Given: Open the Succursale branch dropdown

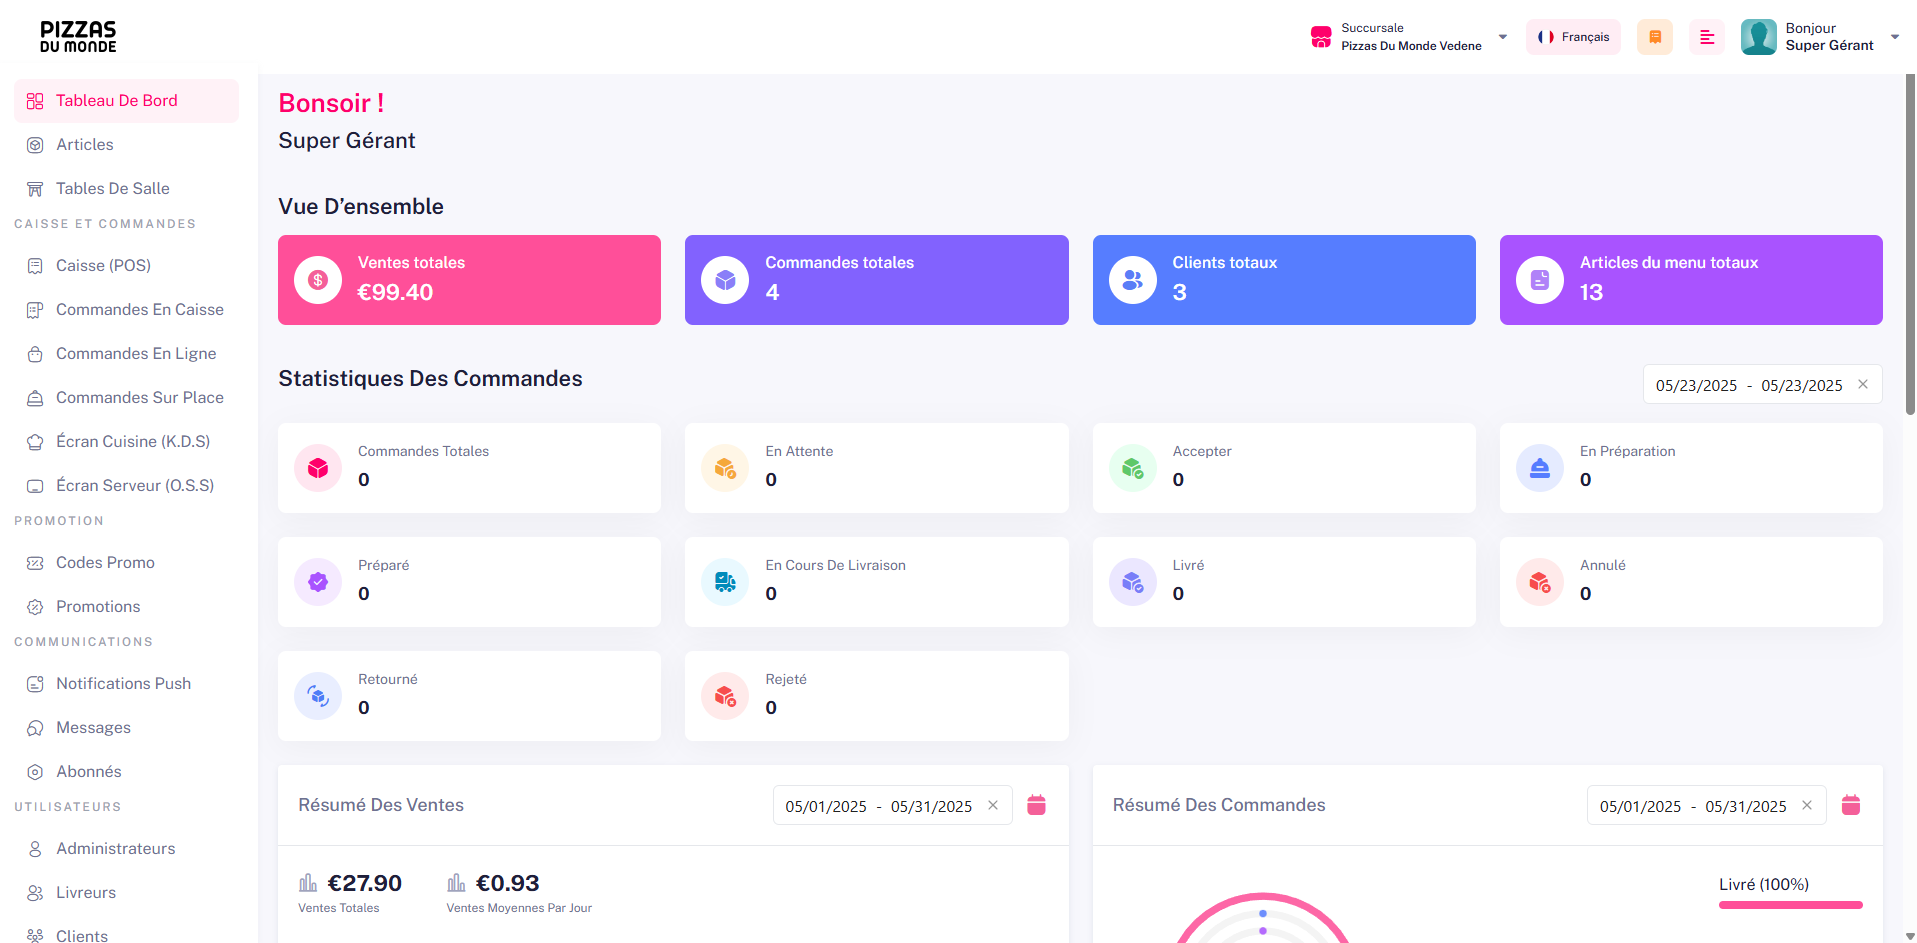Looking at the screenshot, I should click(x=1409, y=37).
